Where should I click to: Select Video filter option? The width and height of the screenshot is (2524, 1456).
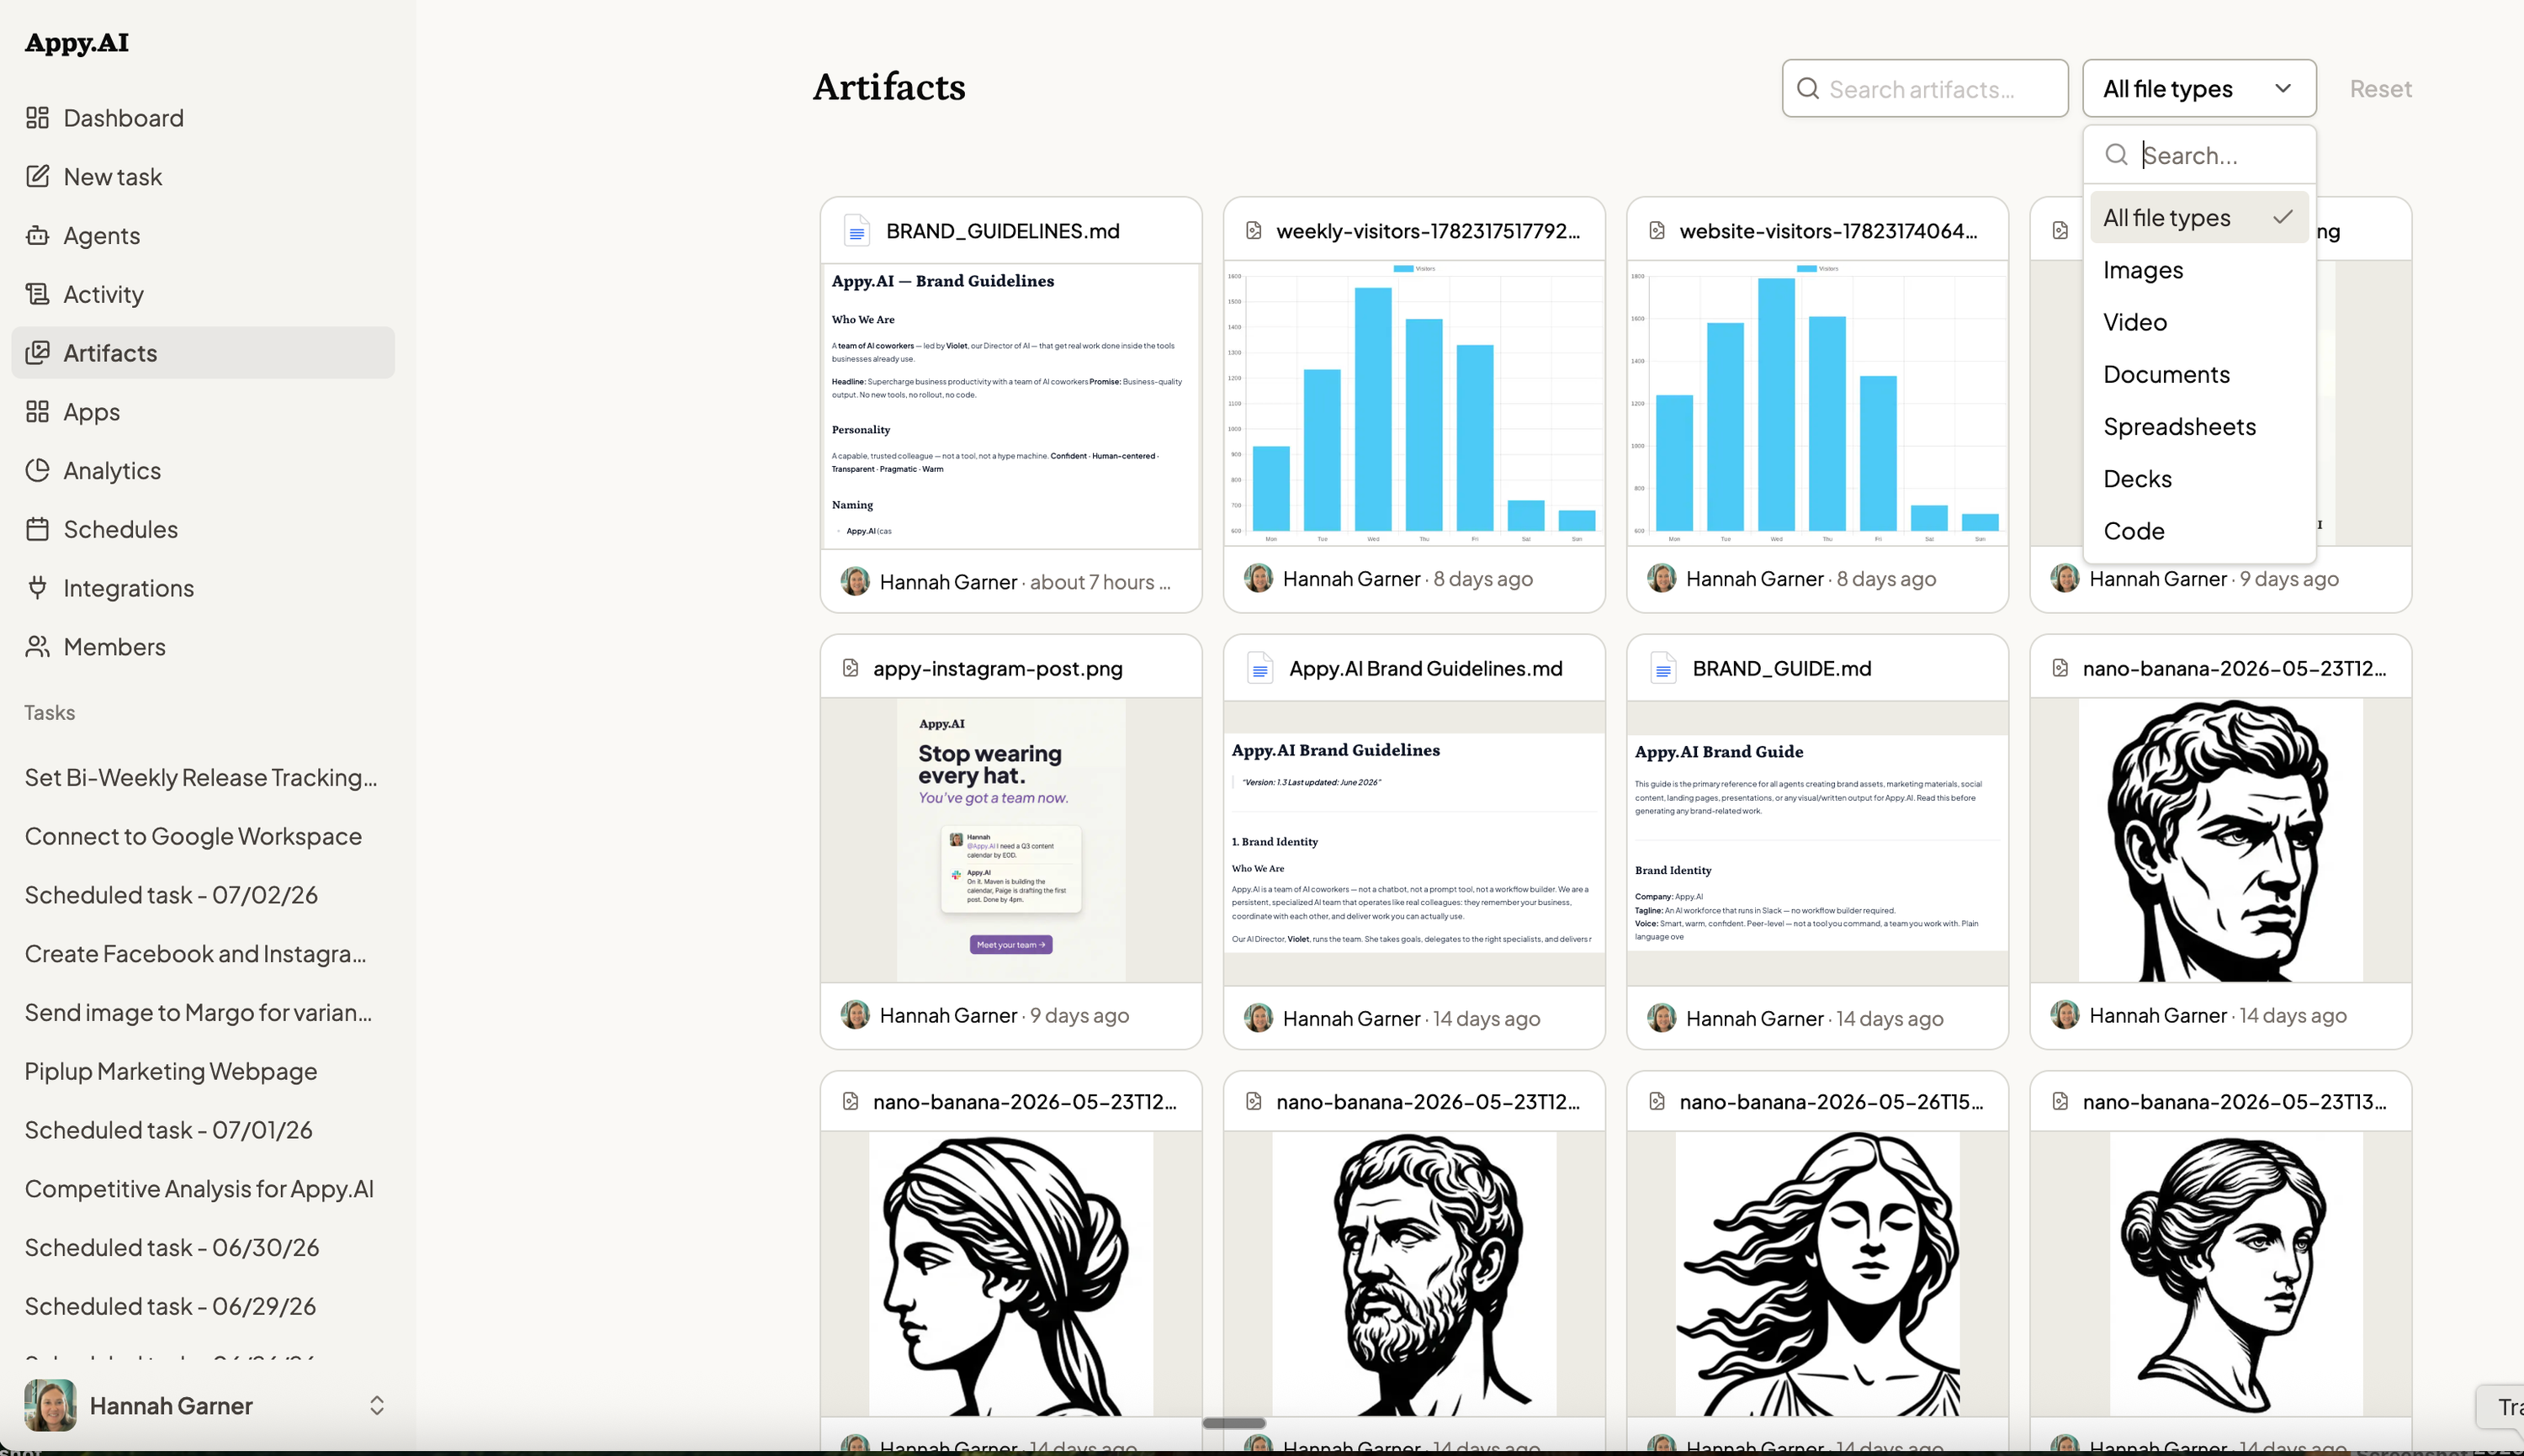[2199, 322]
